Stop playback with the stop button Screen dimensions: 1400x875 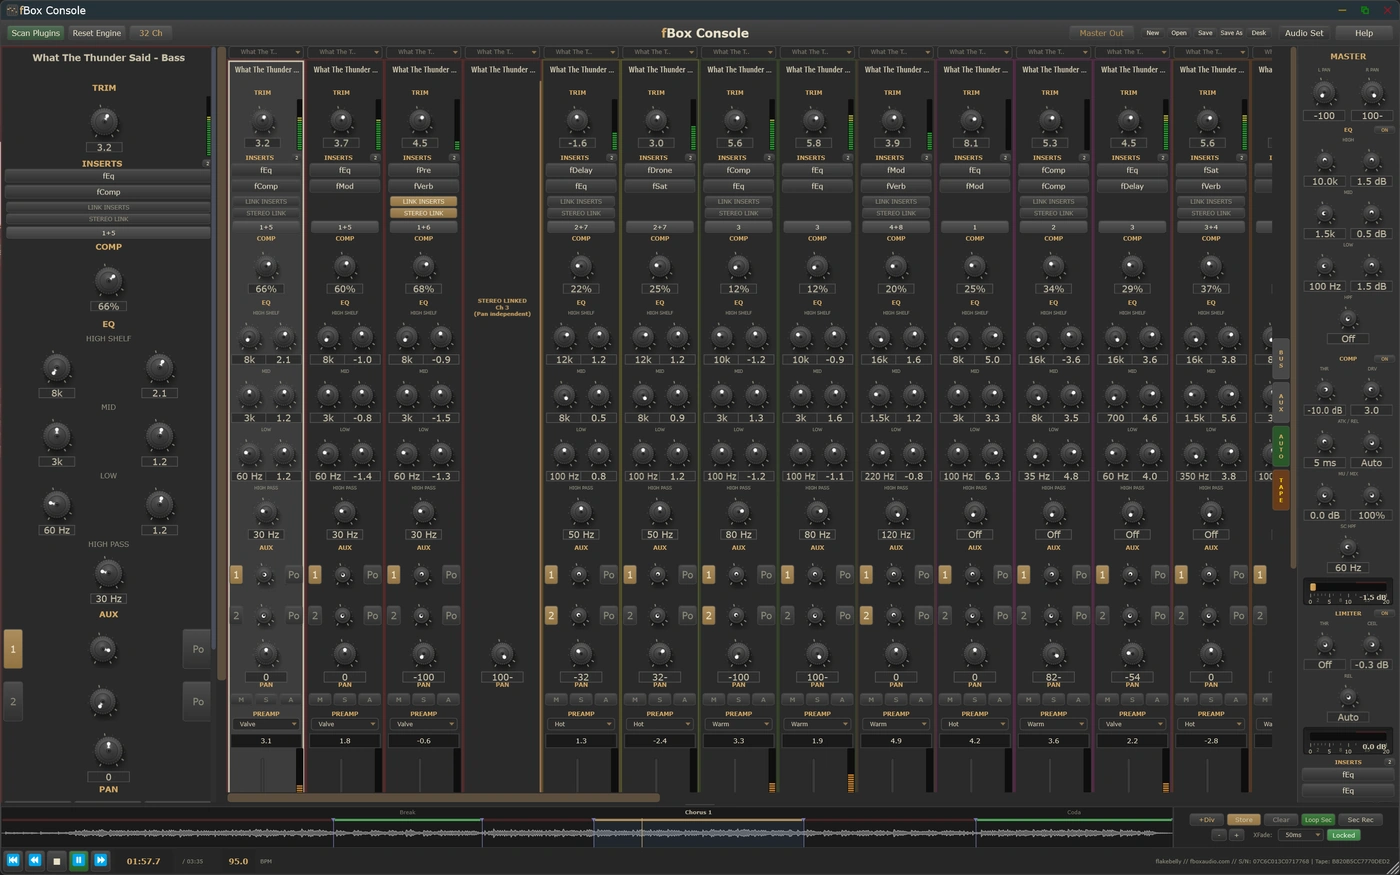coord(57,860)
